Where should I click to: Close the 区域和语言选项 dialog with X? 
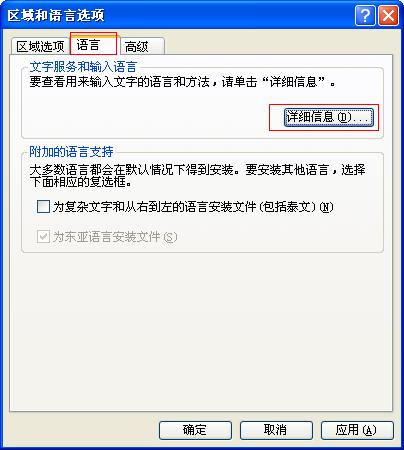click(389, 15)
